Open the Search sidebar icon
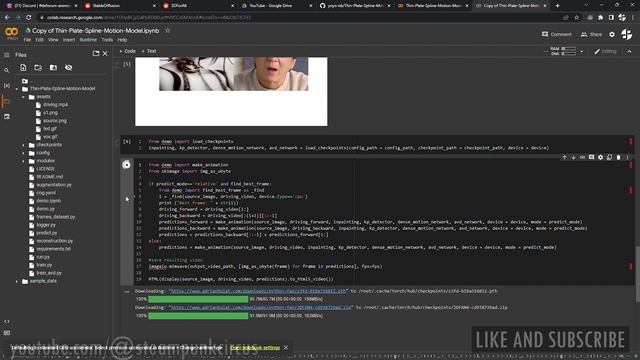This screenshot has height=360, width=640. [x=7, y=70]
